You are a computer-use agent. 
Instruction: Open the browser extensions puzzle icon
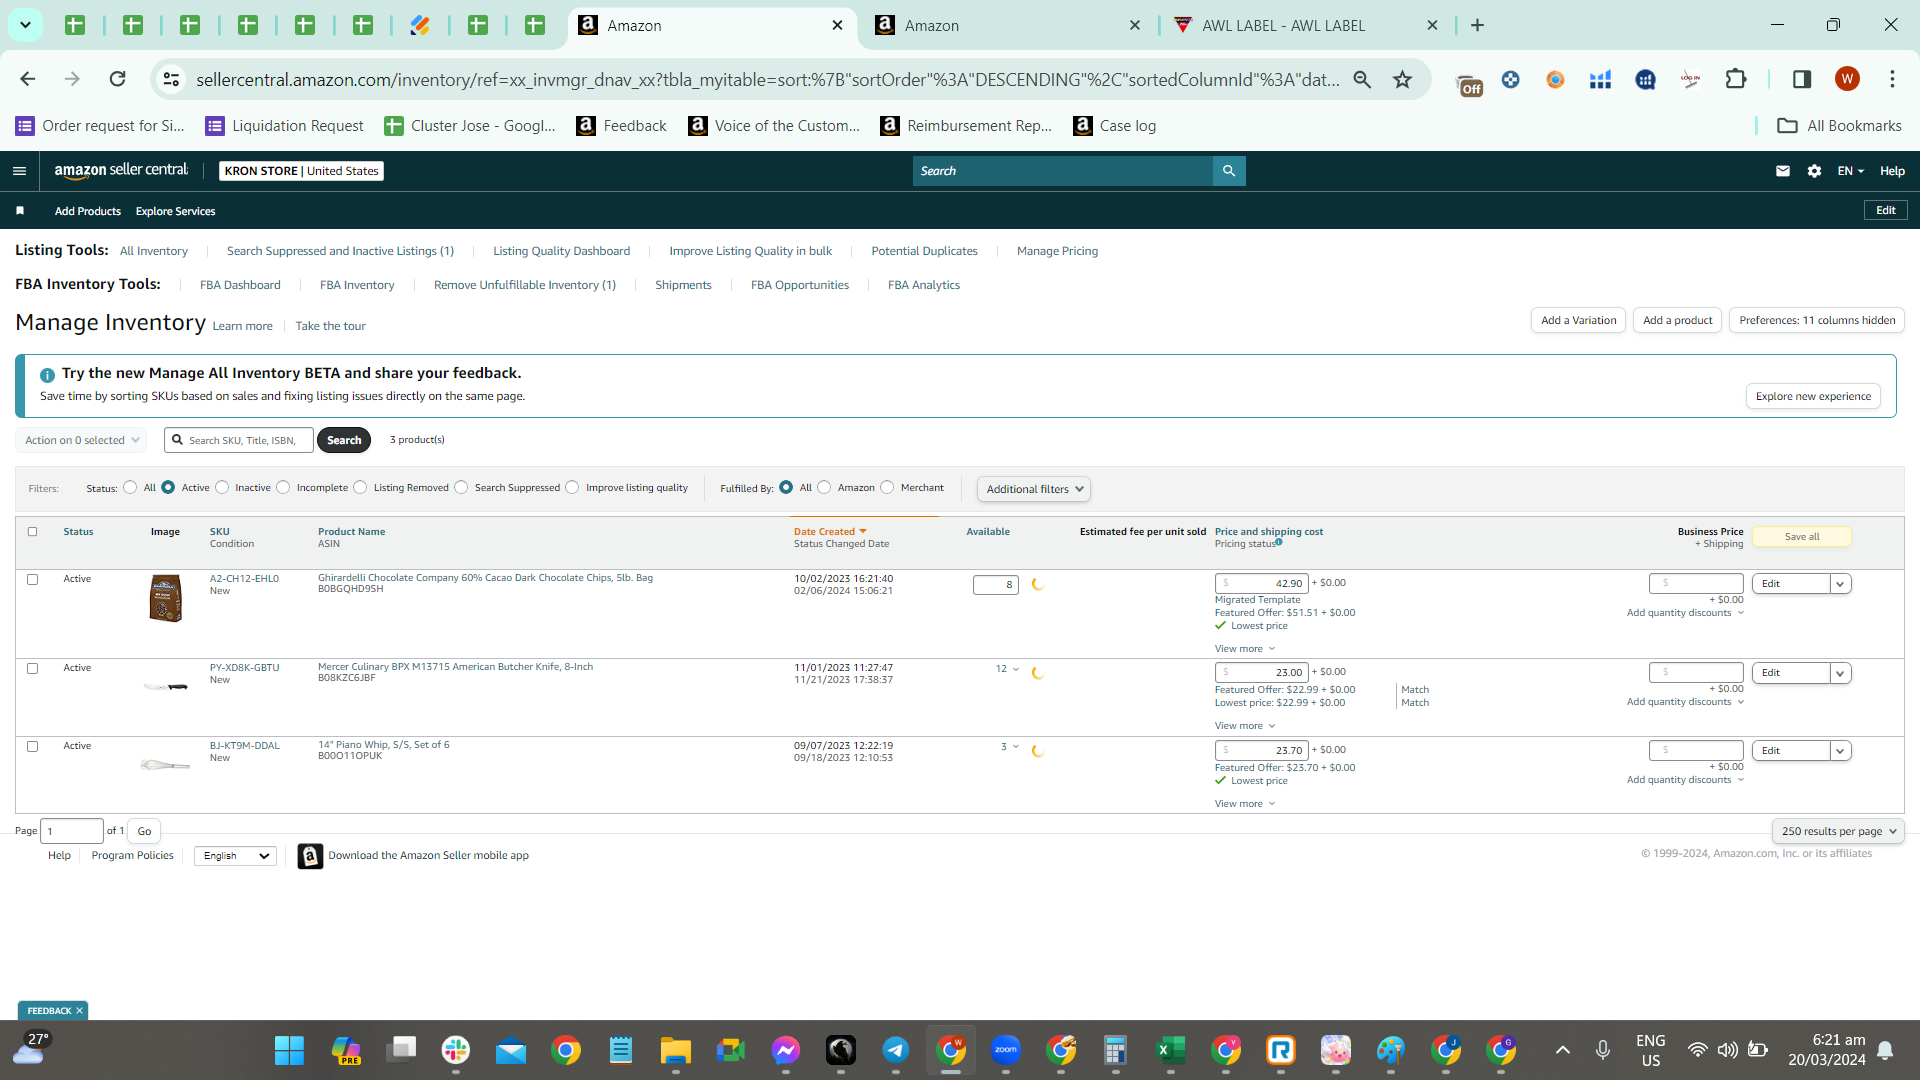tap(1736, 79)
